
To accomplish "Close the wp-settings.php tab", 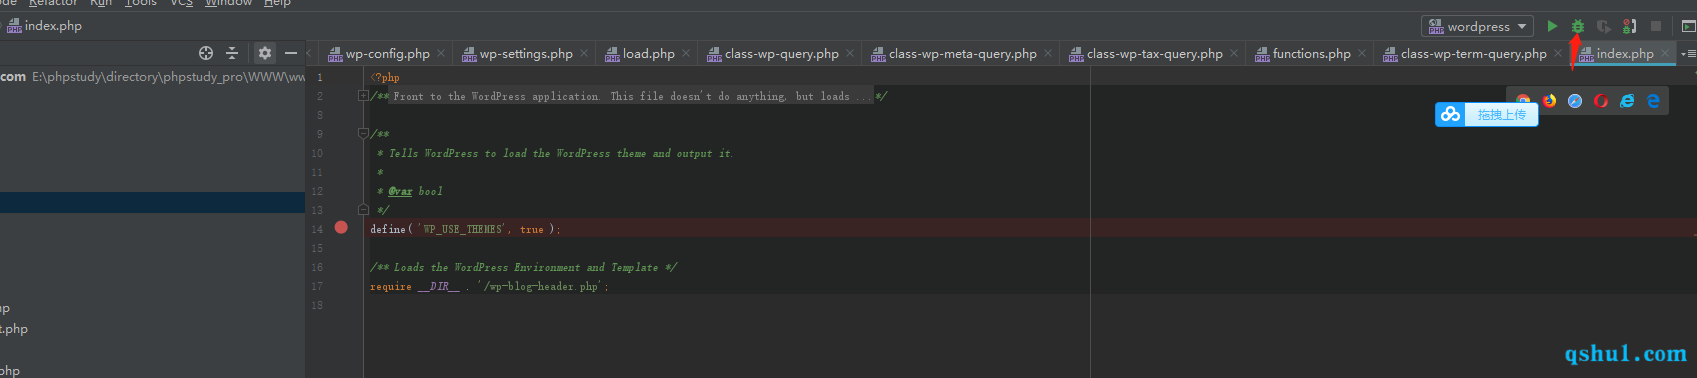I will [x=584, y=54].
